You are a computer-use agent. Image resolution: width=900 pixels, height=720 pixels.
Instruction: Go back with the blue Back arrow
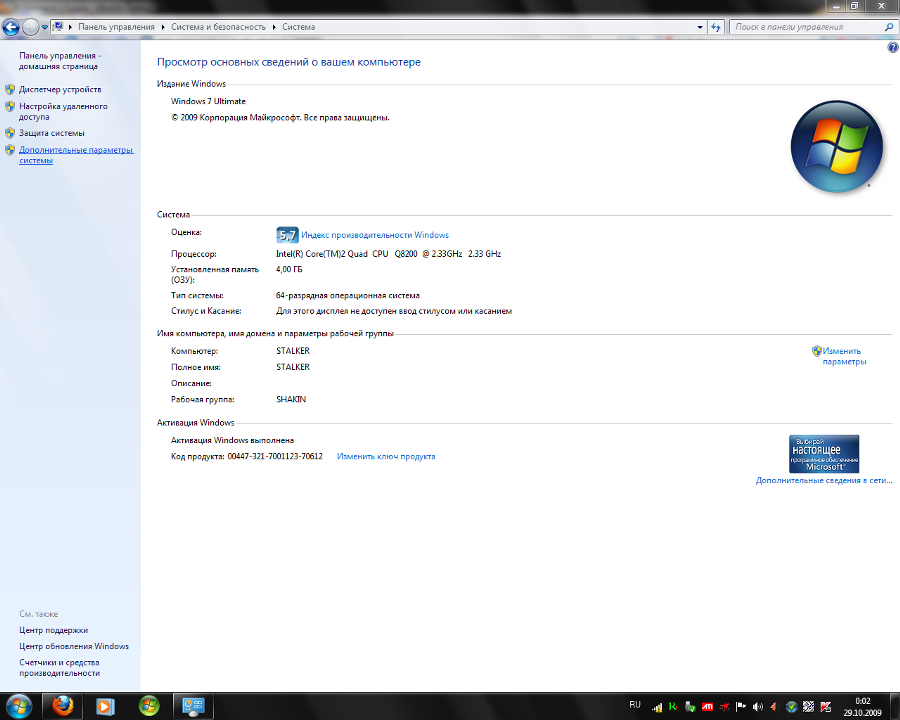pyautogui.click(x=11, y=26)
